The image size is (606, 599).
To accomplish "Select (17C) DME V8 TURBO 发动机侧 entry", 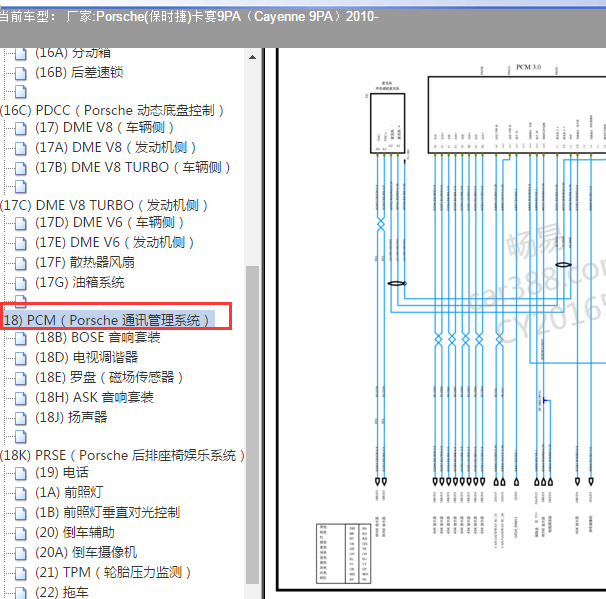I will tap(104, 205).
